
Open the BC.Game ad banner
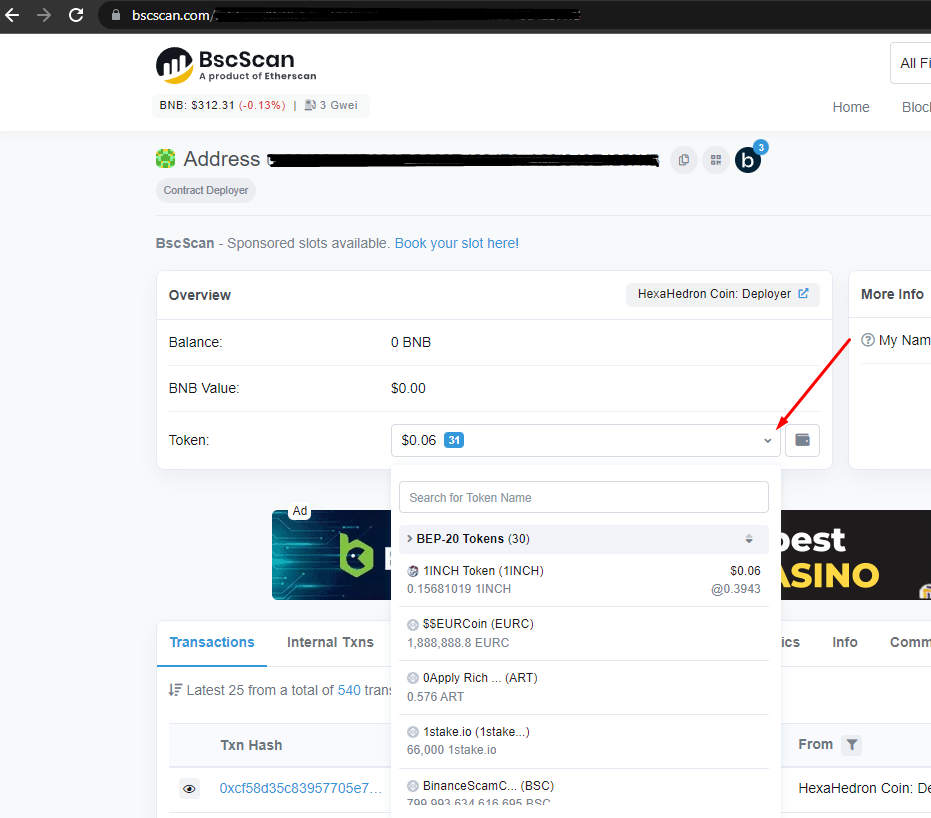point(331,554)
